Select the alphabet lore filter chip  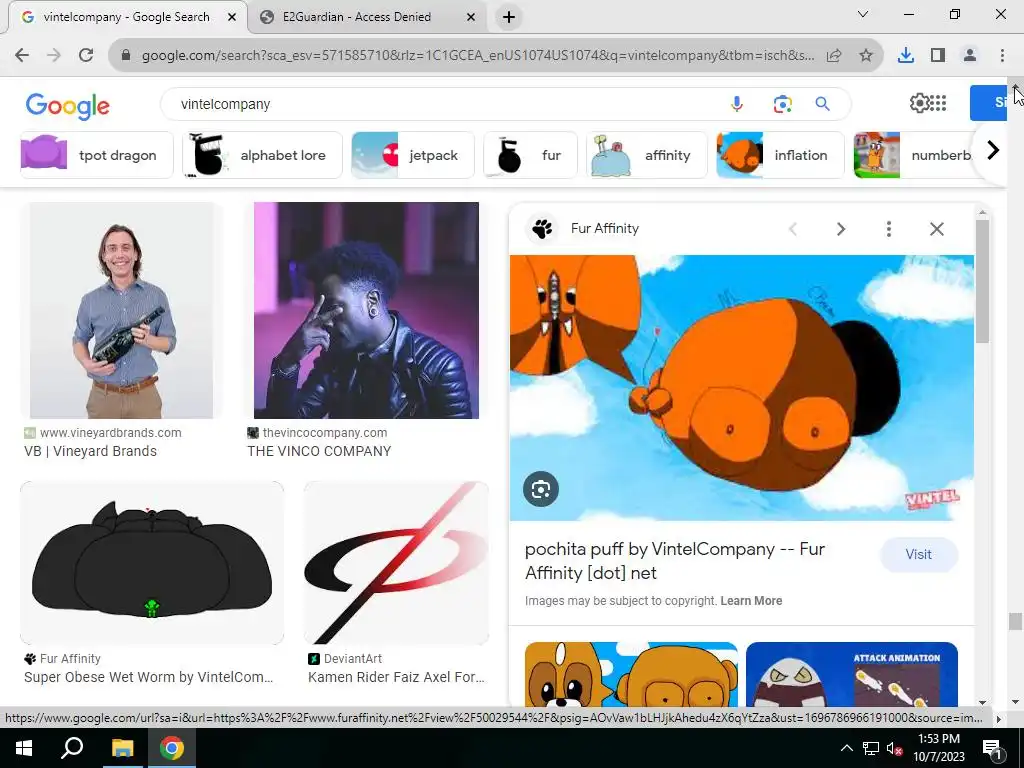tap(263, 155)
